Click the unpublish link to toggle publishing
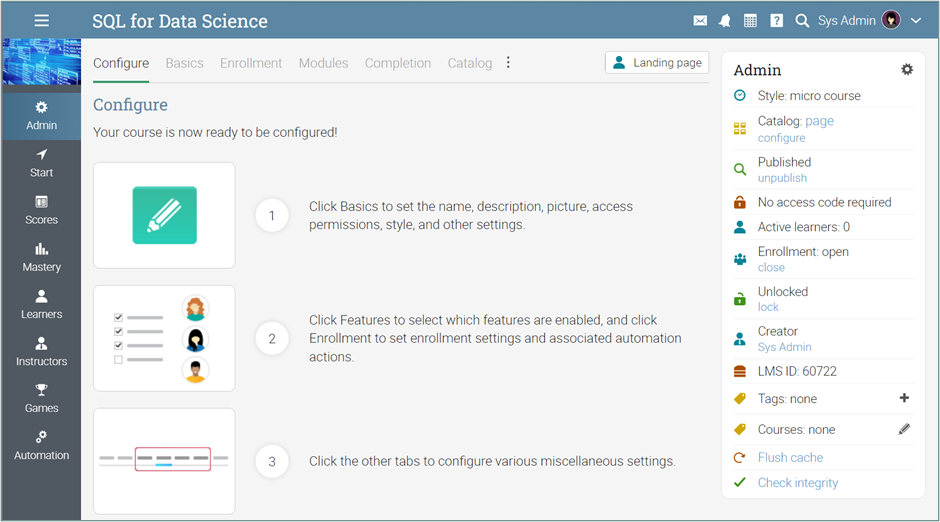The image size is (940, 522). click(x=782, y=178)
